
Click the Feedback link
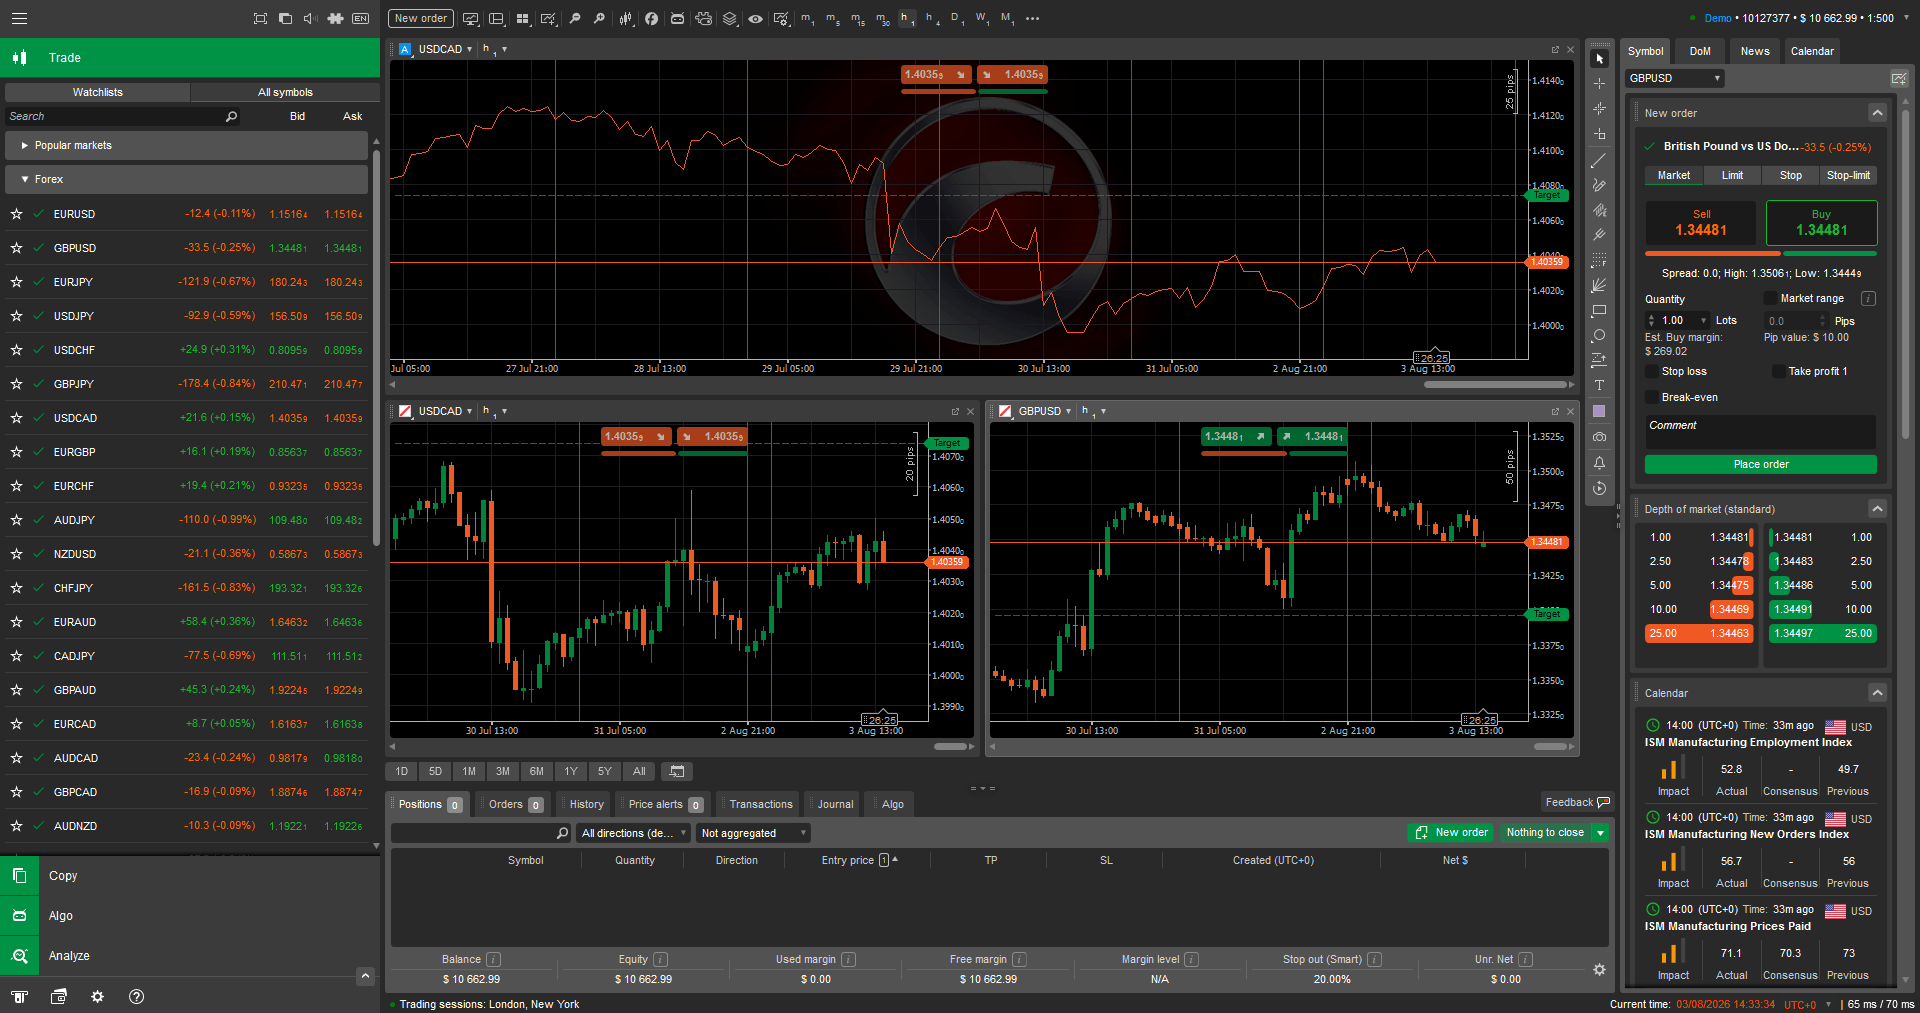1577,802
